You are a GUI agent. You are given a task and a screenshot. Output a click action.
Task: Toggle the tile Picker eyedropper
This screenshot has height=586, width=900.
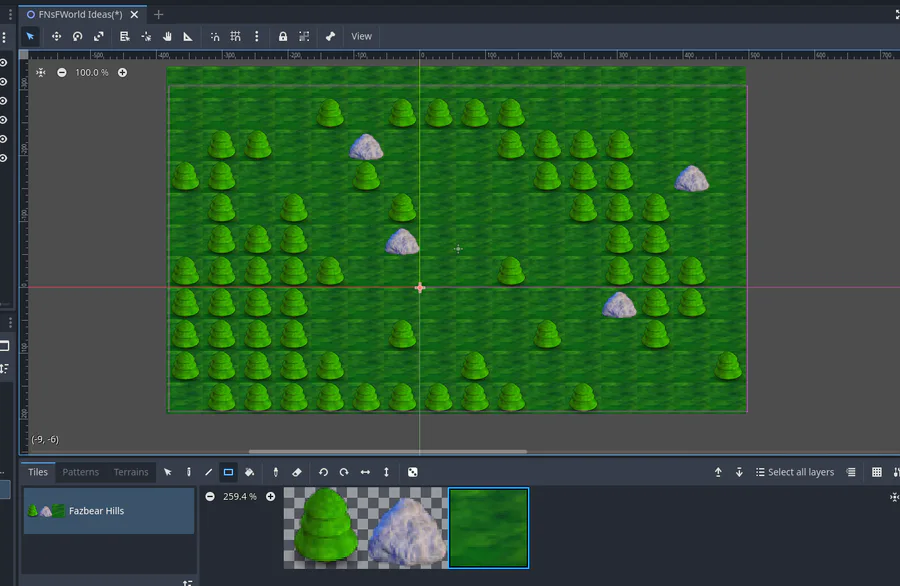[x=276, y=472]
